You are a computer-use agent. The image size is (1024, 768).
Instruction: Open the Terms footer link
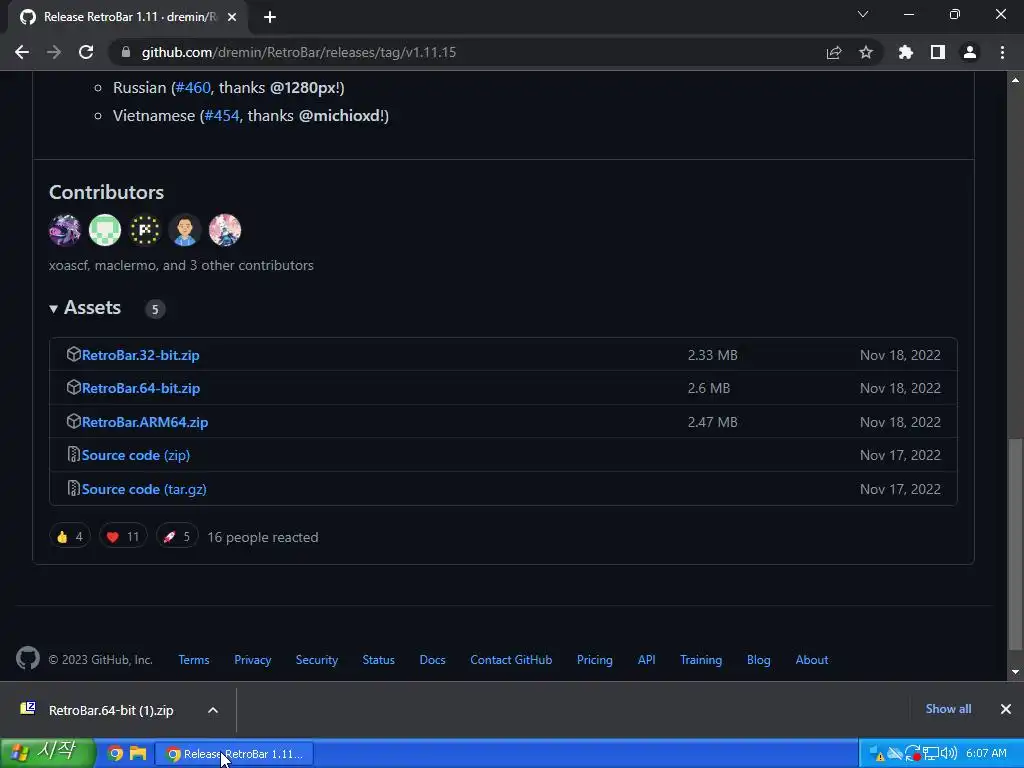(x=194, y=660)
